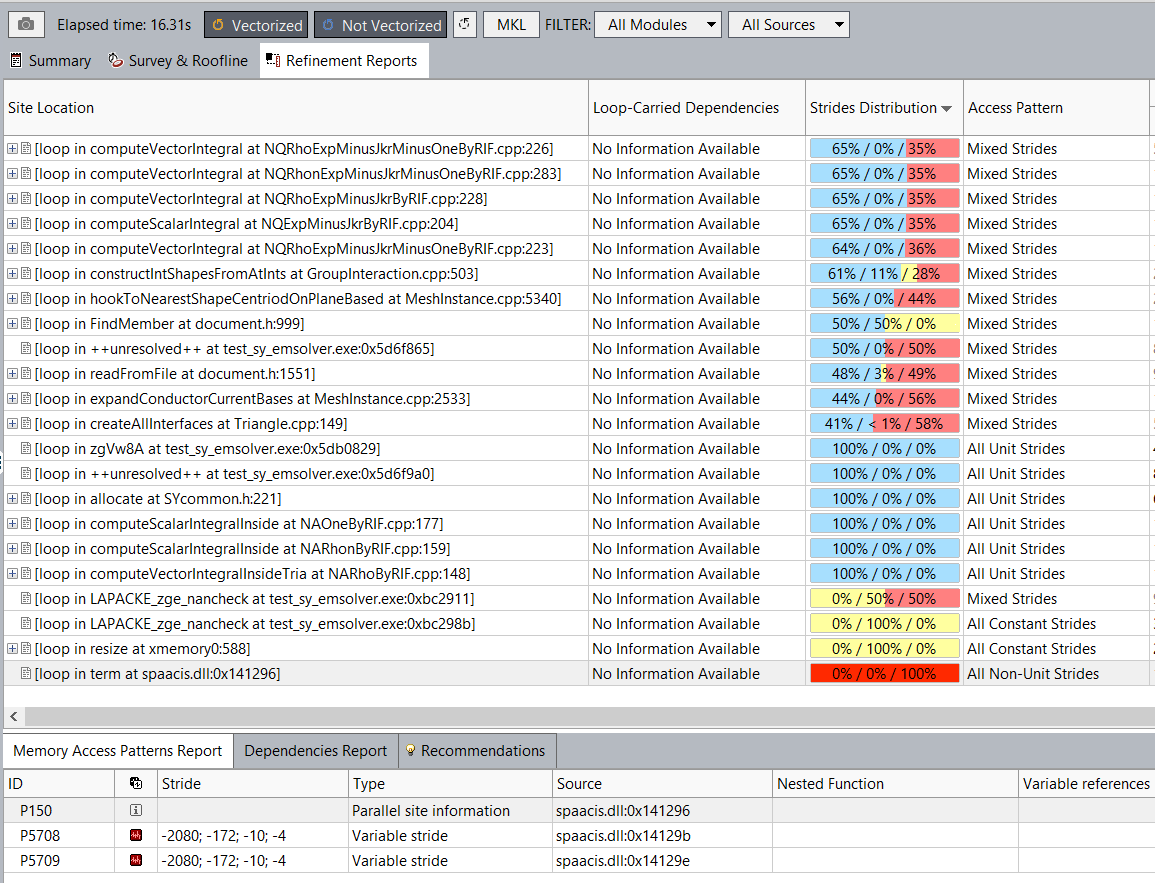Click the camera snapshot icon
The width and height of the screenshot is (1155, 883).
click(x=26, y=25)
